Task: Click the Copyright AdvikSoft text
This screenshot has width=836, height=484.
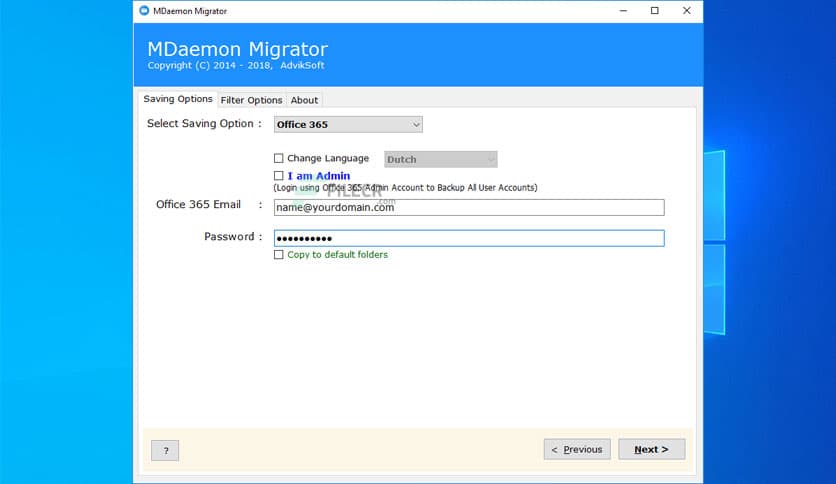Action: [236, 66]
